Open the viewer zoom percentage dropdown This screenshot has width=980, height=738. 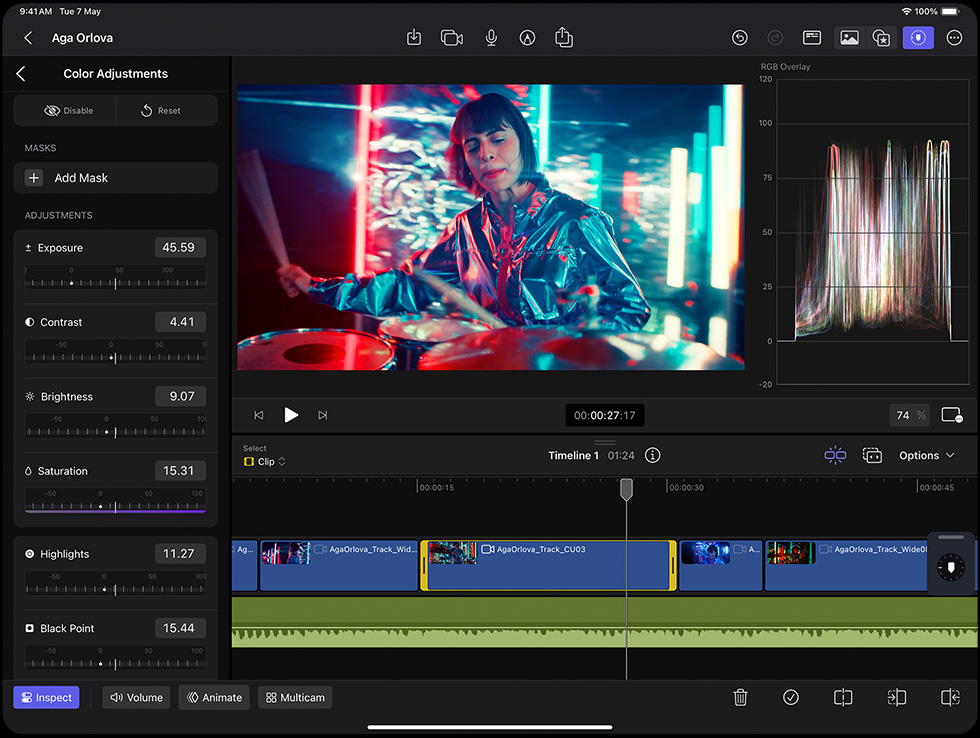tap(909, 416)
